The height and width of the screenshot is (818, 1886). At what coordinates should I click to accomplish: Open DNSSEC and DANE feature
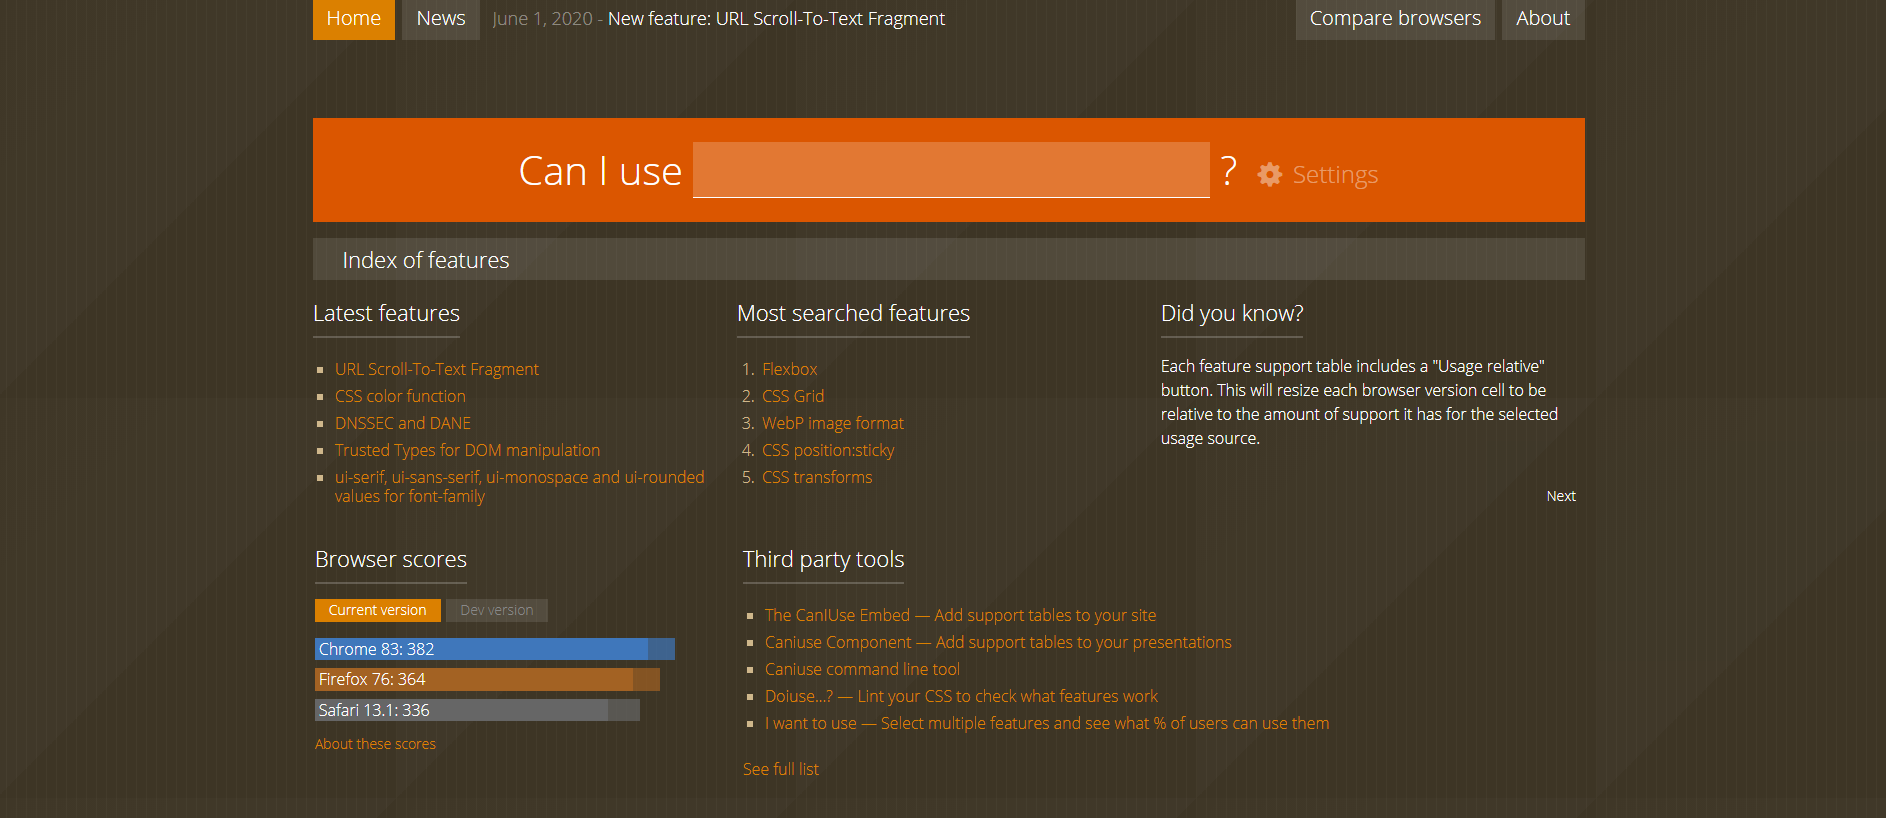[403, 423]
